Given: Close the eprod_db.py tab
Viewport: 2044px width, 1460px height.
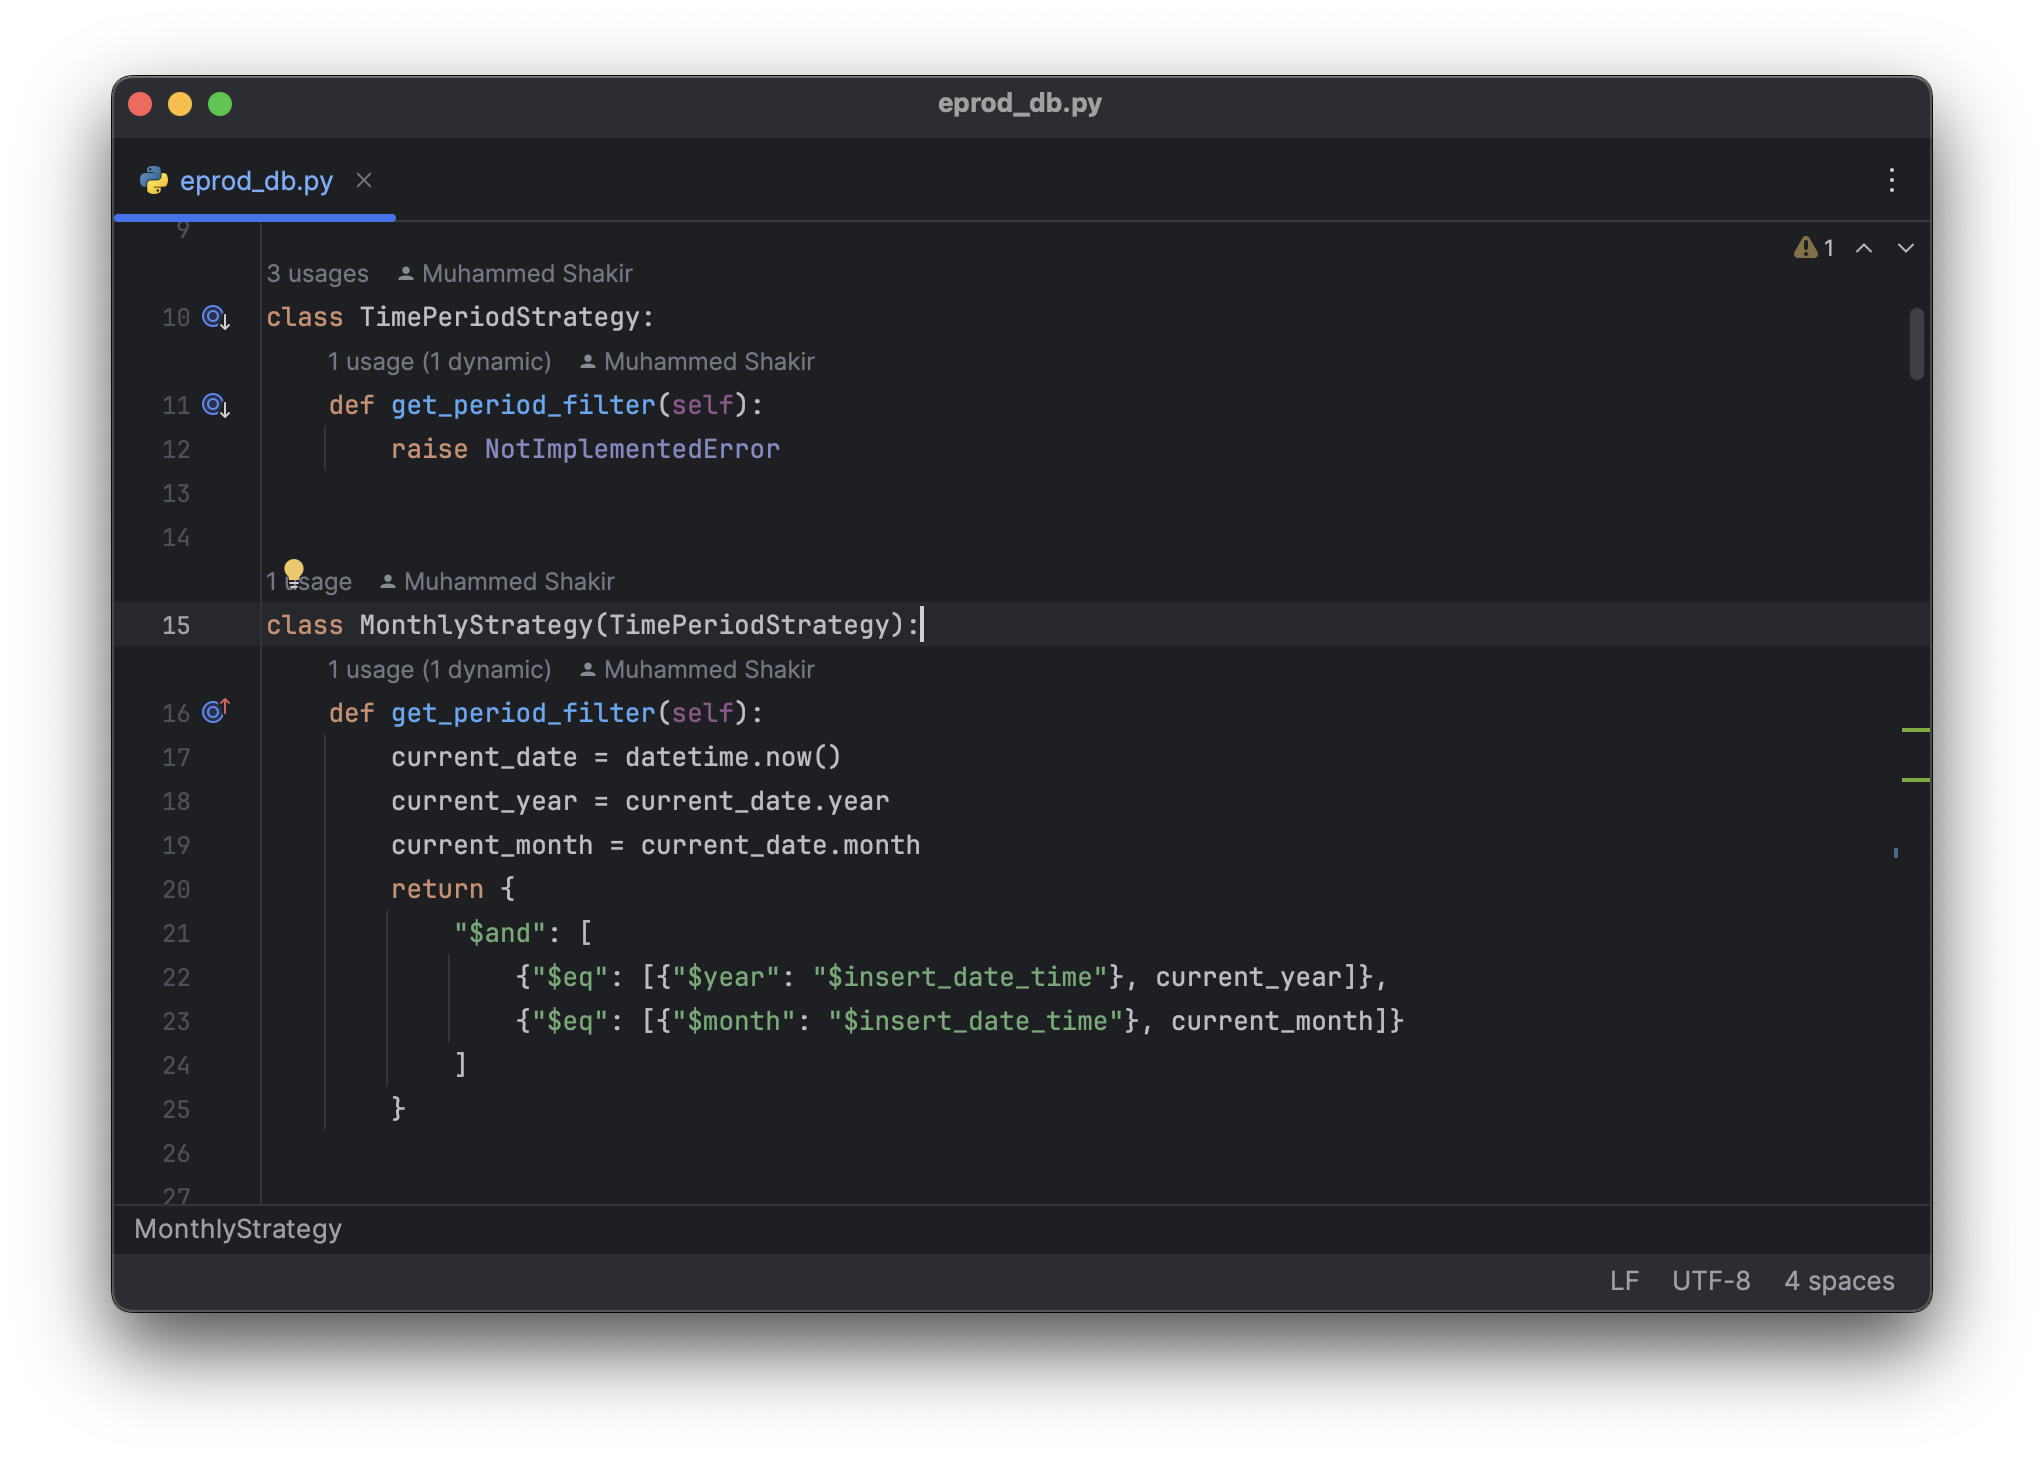Looking at the screenshot, I should tap(364, 180).
